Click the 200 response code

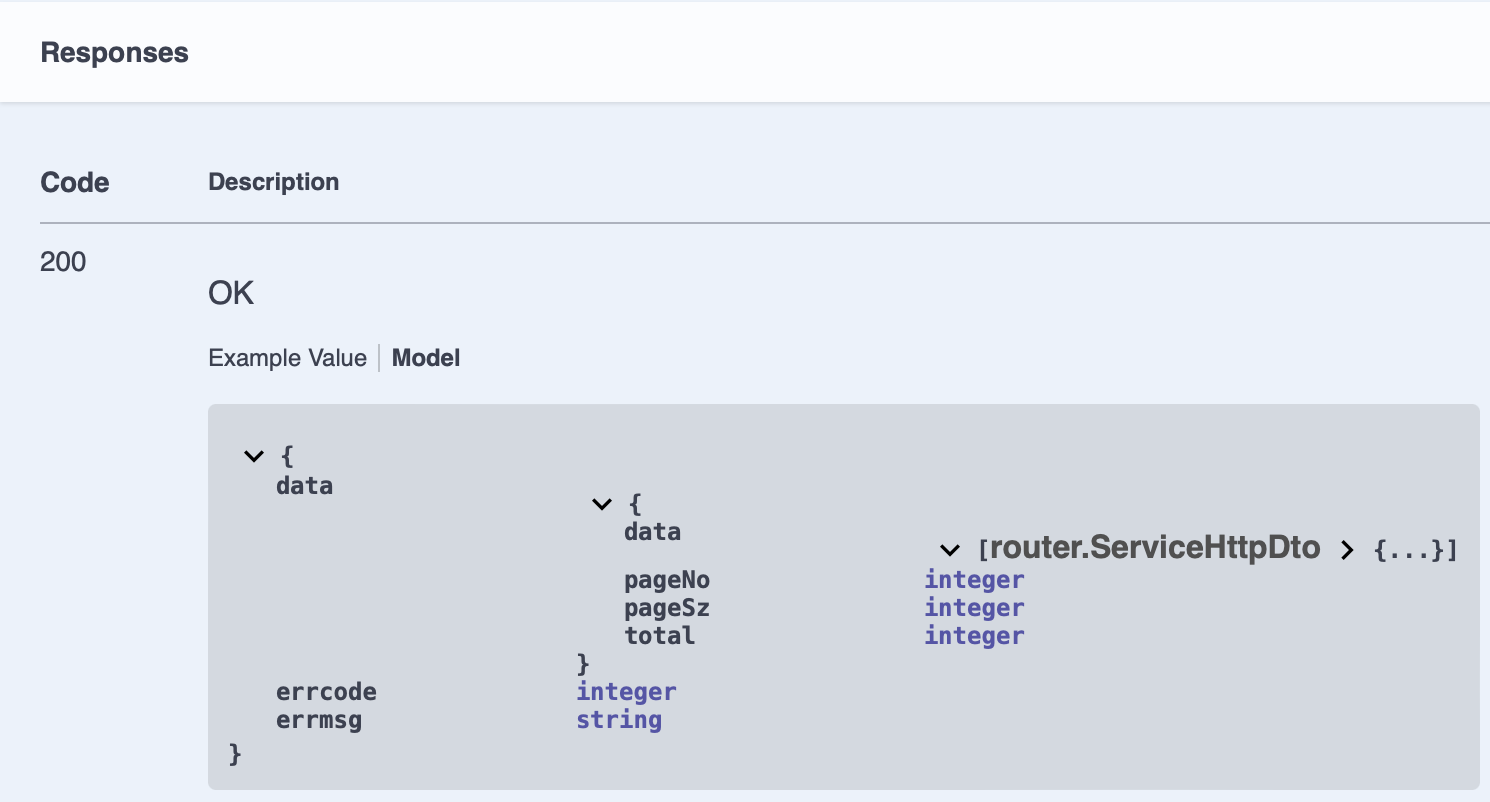click(63, 262)
